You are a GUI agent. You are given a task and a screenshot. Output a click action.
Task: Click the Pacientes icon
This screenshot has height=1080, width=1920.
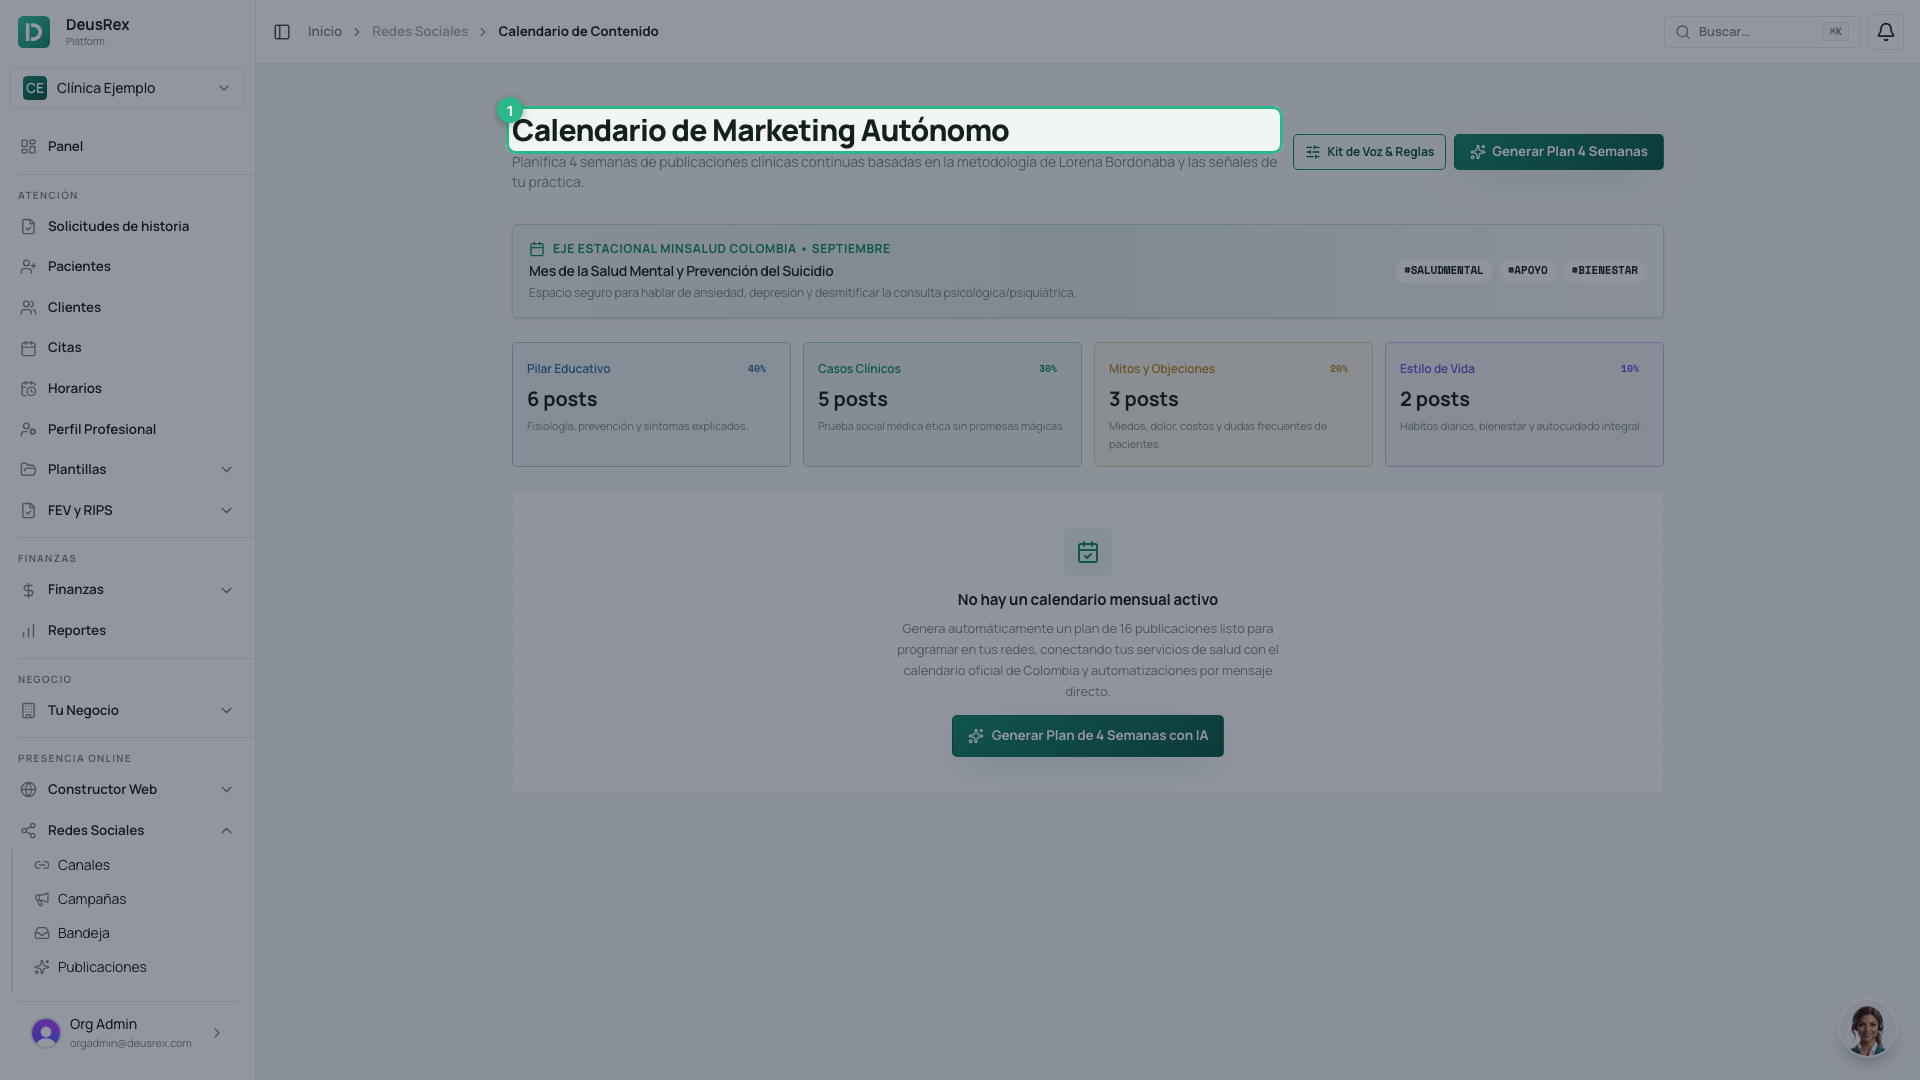(28, 267)
